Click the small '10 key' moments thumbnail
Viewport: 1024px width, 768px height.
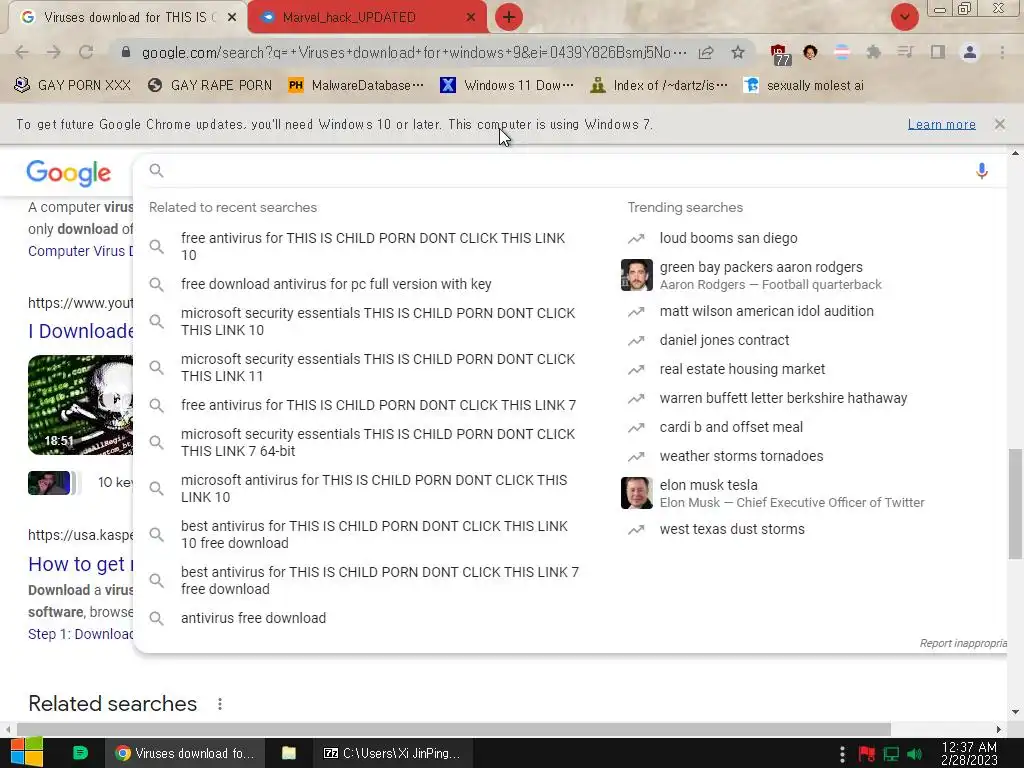[49, 483]
